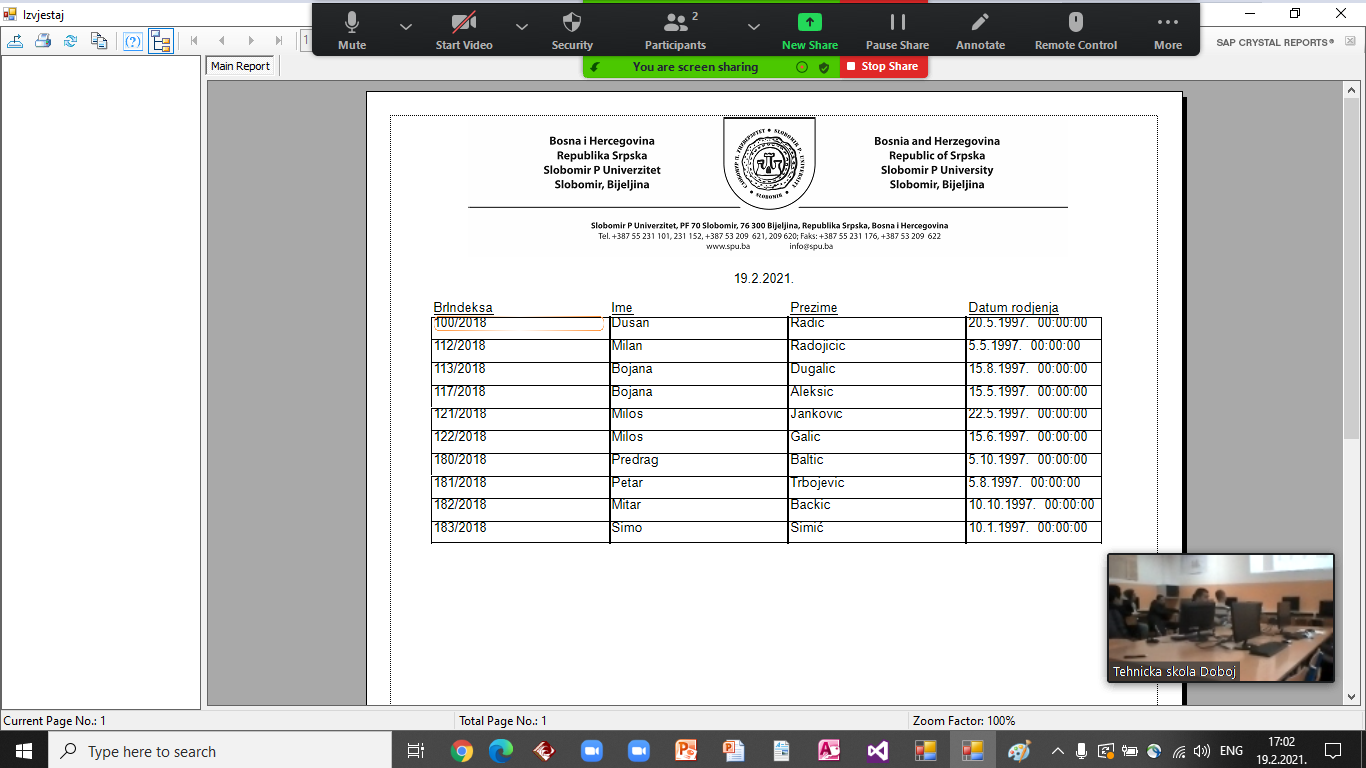Expand the audio options arrow beside Mute
The height and width of the screenshot is (768, 1366).
coord(405,27)
